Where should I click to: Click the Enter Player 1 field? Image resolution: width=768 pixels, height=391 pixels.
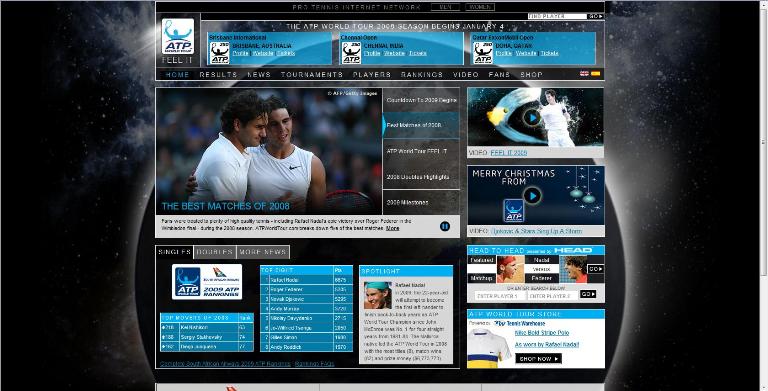coord(499,296)
